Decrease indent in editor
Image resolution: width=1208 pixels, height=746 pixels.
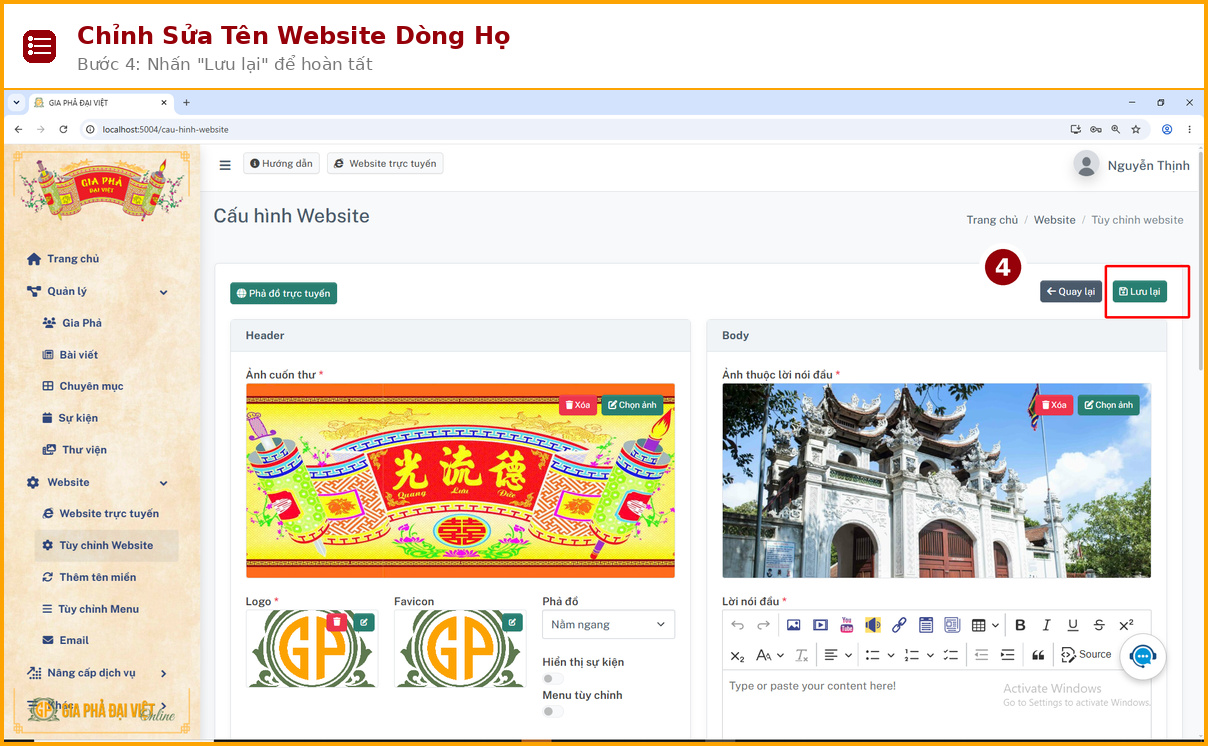[x=981, y=655]
